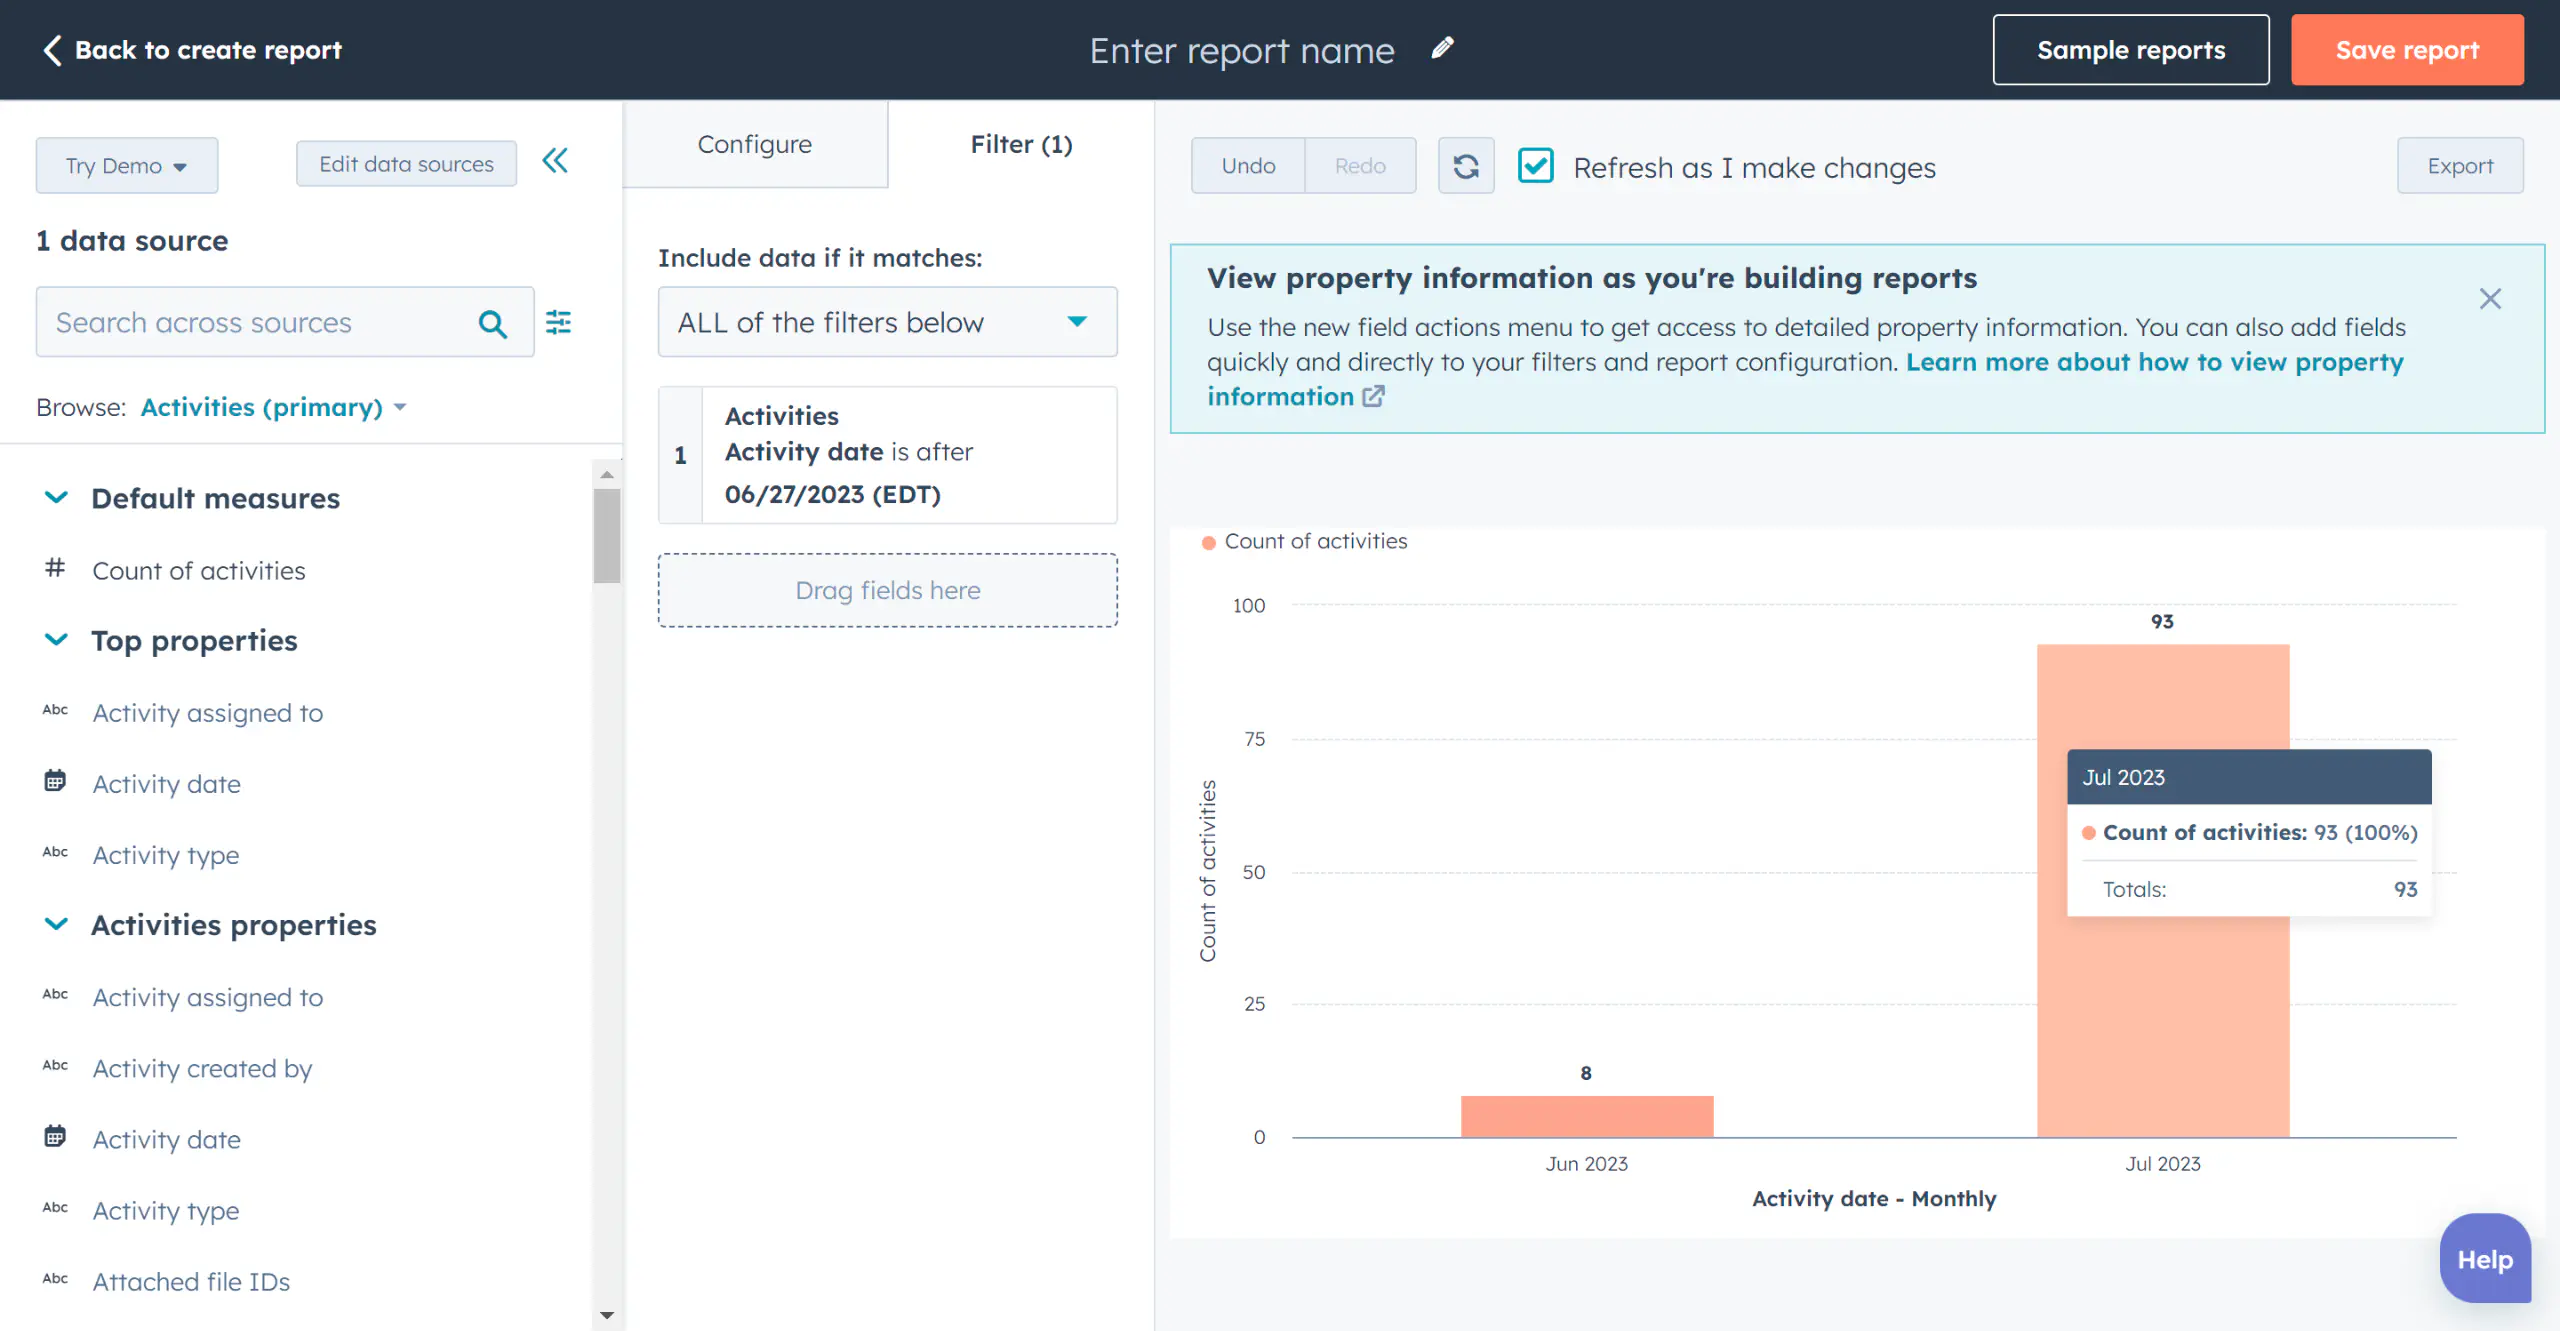Click the Undo icon in toolbar
Image resolution: width=2560 pixels, height=1331 pixels.
coord(1248,164)
